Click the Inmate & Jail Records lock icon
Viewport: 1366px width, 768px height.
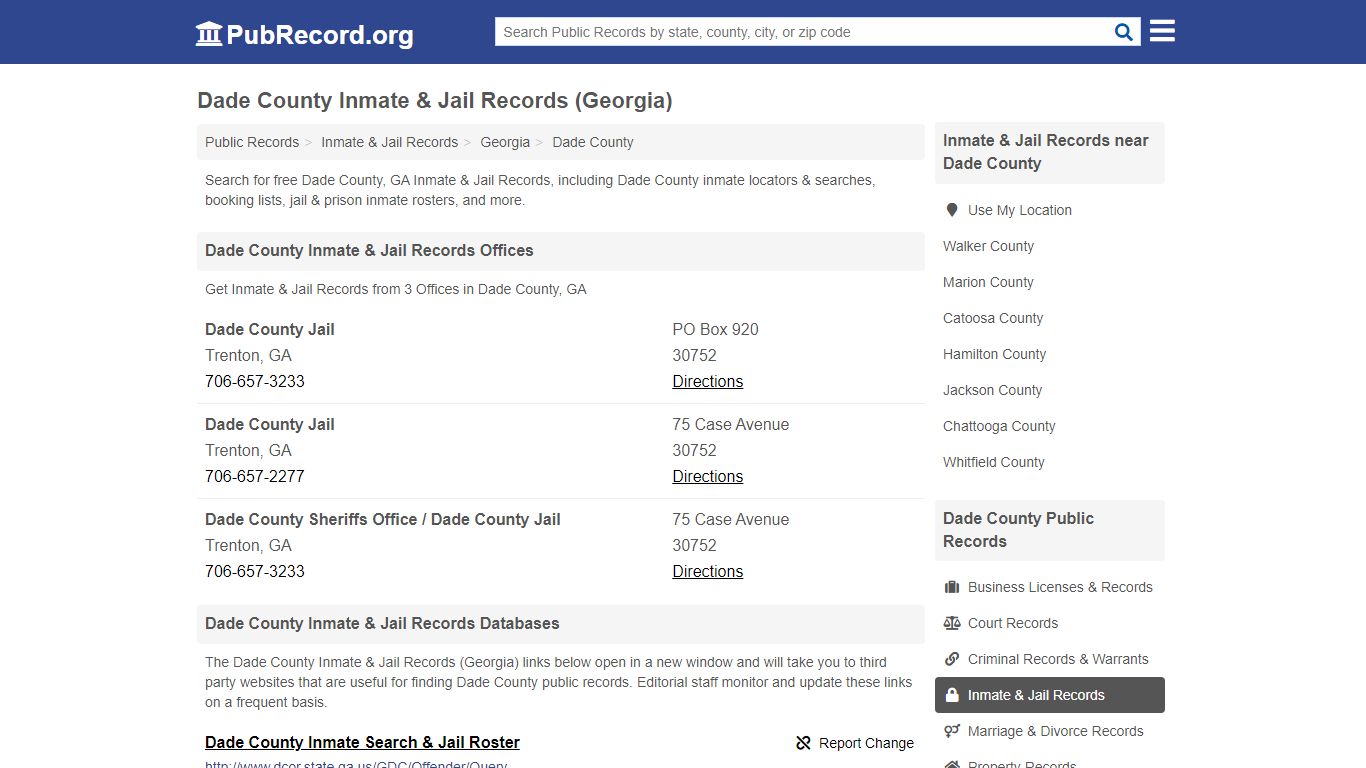pos(952,695)
